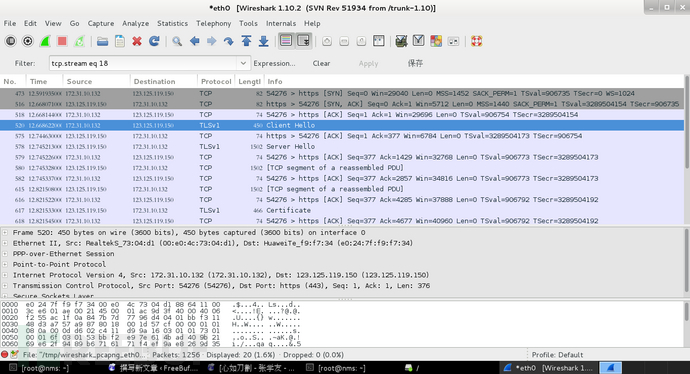Select packet 578 Server Hello row
Viewport: 690px width, 374px height.
click(x=342, y=147)
